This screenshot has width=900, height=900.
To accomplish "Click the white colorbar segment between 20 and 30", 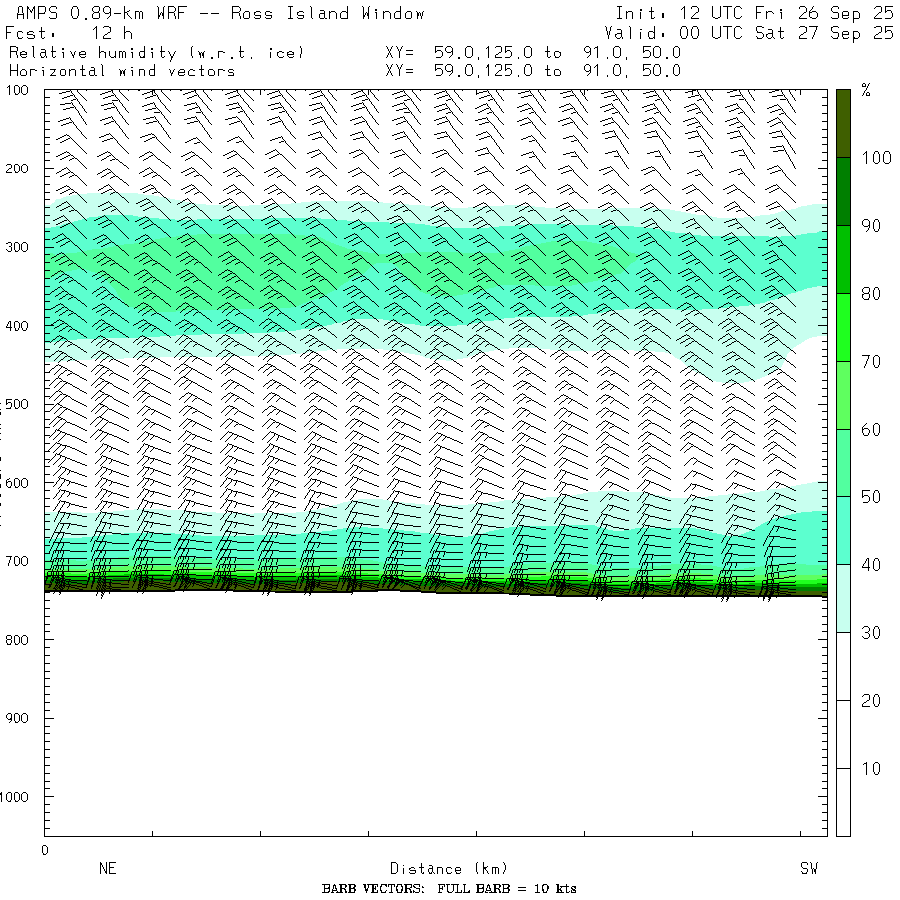I will tap(843, 666).
